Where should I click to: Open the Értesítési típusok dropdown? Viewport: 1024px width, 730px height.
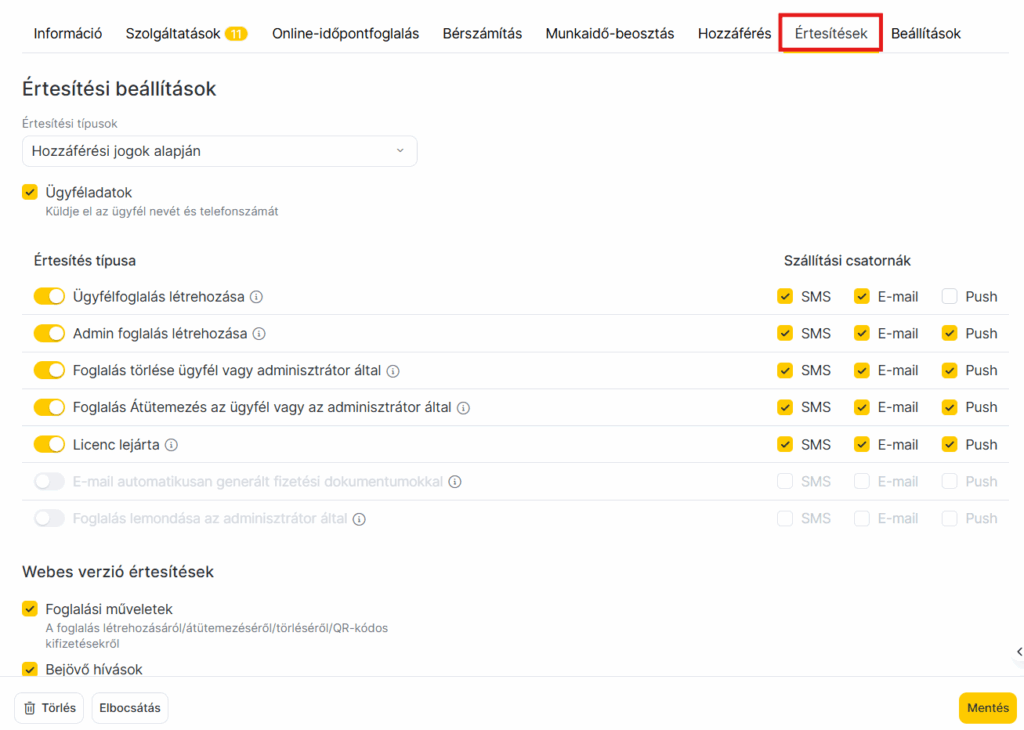click(219, 151)
